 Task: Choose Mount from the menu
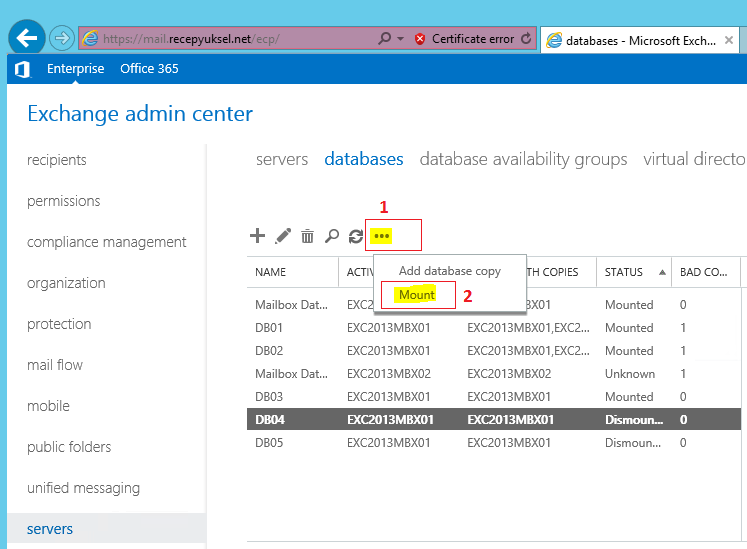417,295
